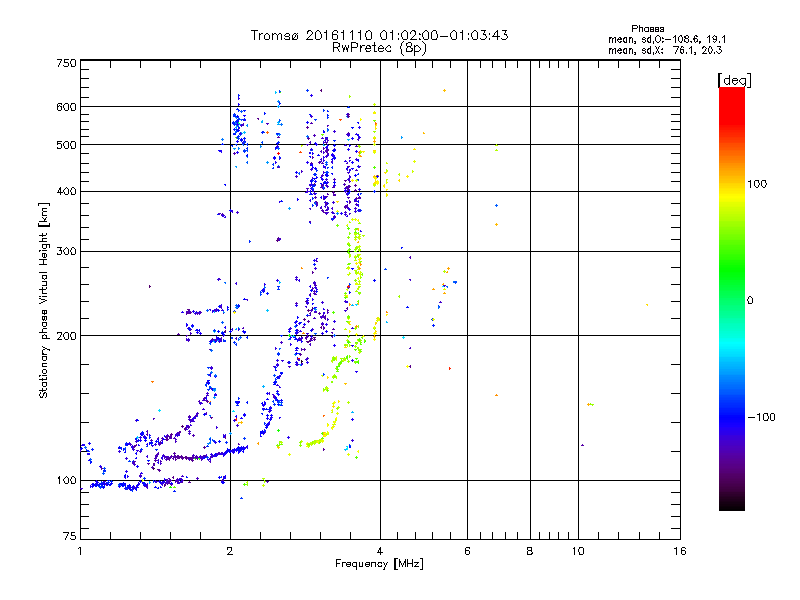Click the y-axis tick label '100'
This screenshot has height=600, width=800.
click(x=66, y=480)
